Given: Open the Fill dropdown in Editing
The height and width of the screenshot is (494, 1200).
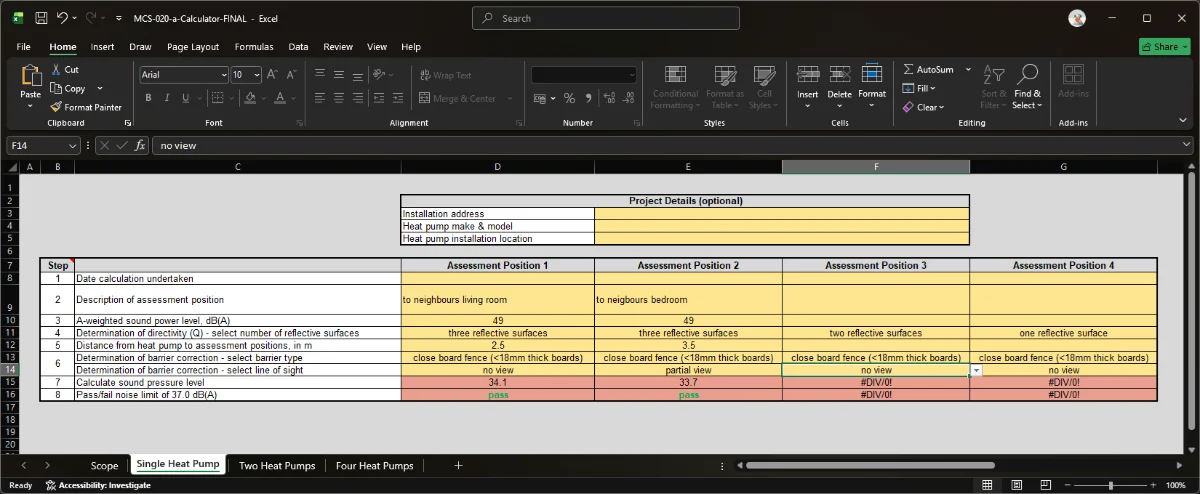Looking at the screenshot, I should pos(920,88).
